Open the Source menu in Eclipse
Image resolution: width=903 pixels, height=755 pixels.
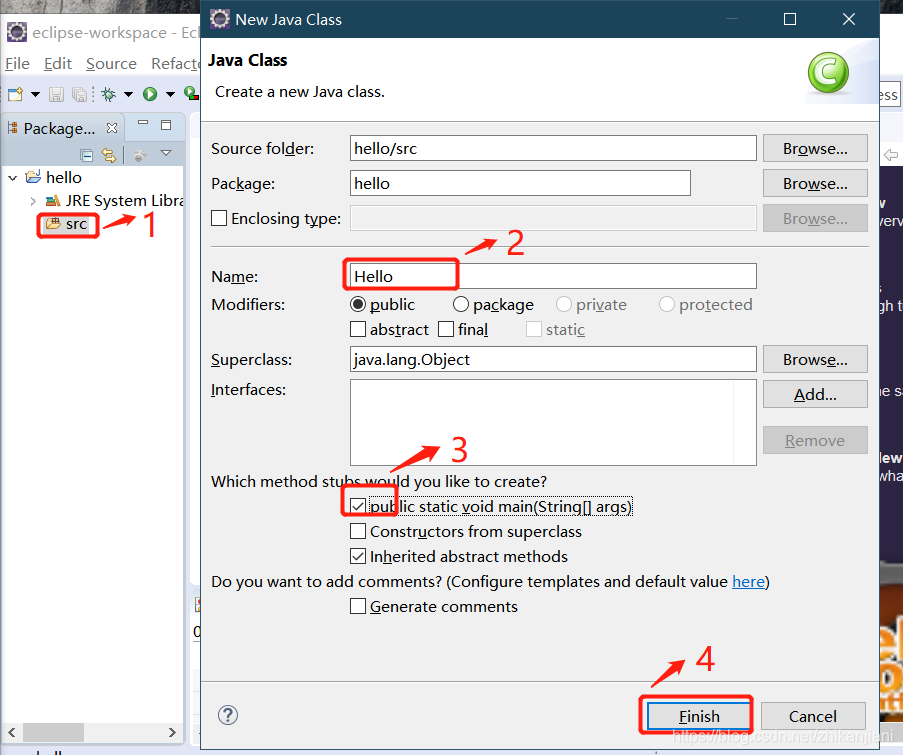111,63
